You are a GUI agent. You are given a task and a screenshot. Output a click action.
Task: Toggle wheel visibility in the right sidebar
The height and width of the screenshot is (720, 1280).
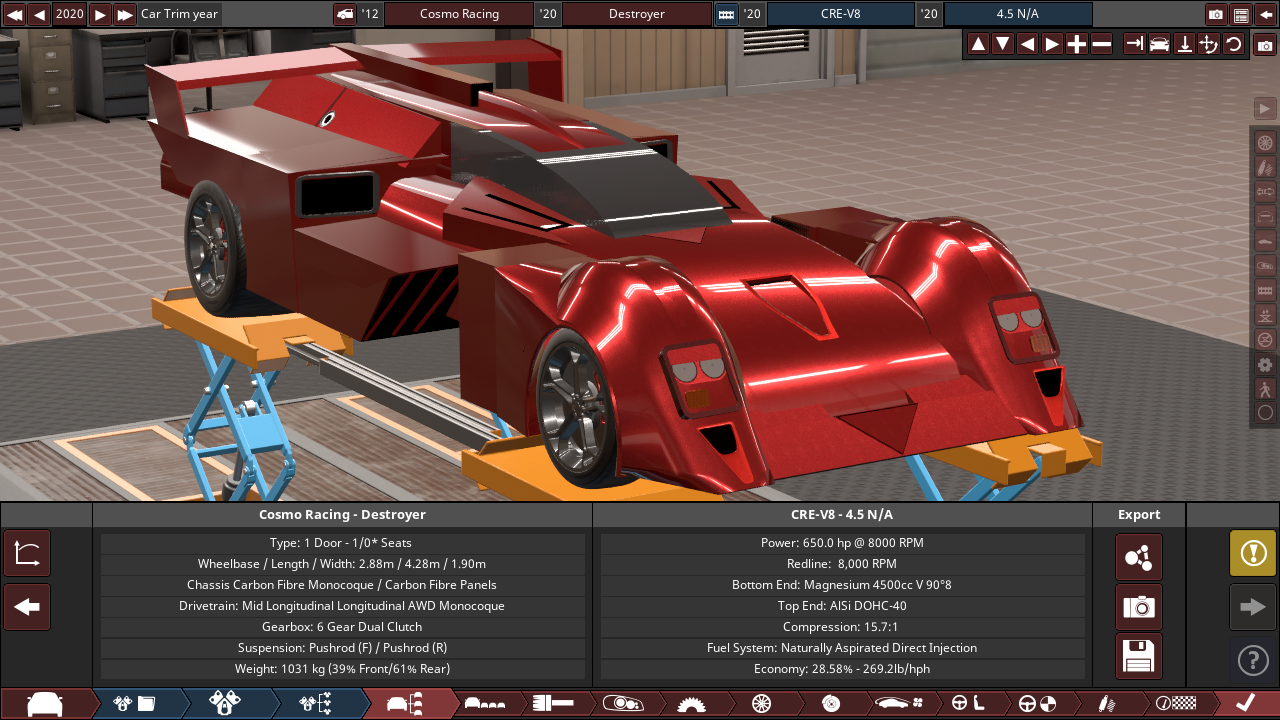[1265, 142]
